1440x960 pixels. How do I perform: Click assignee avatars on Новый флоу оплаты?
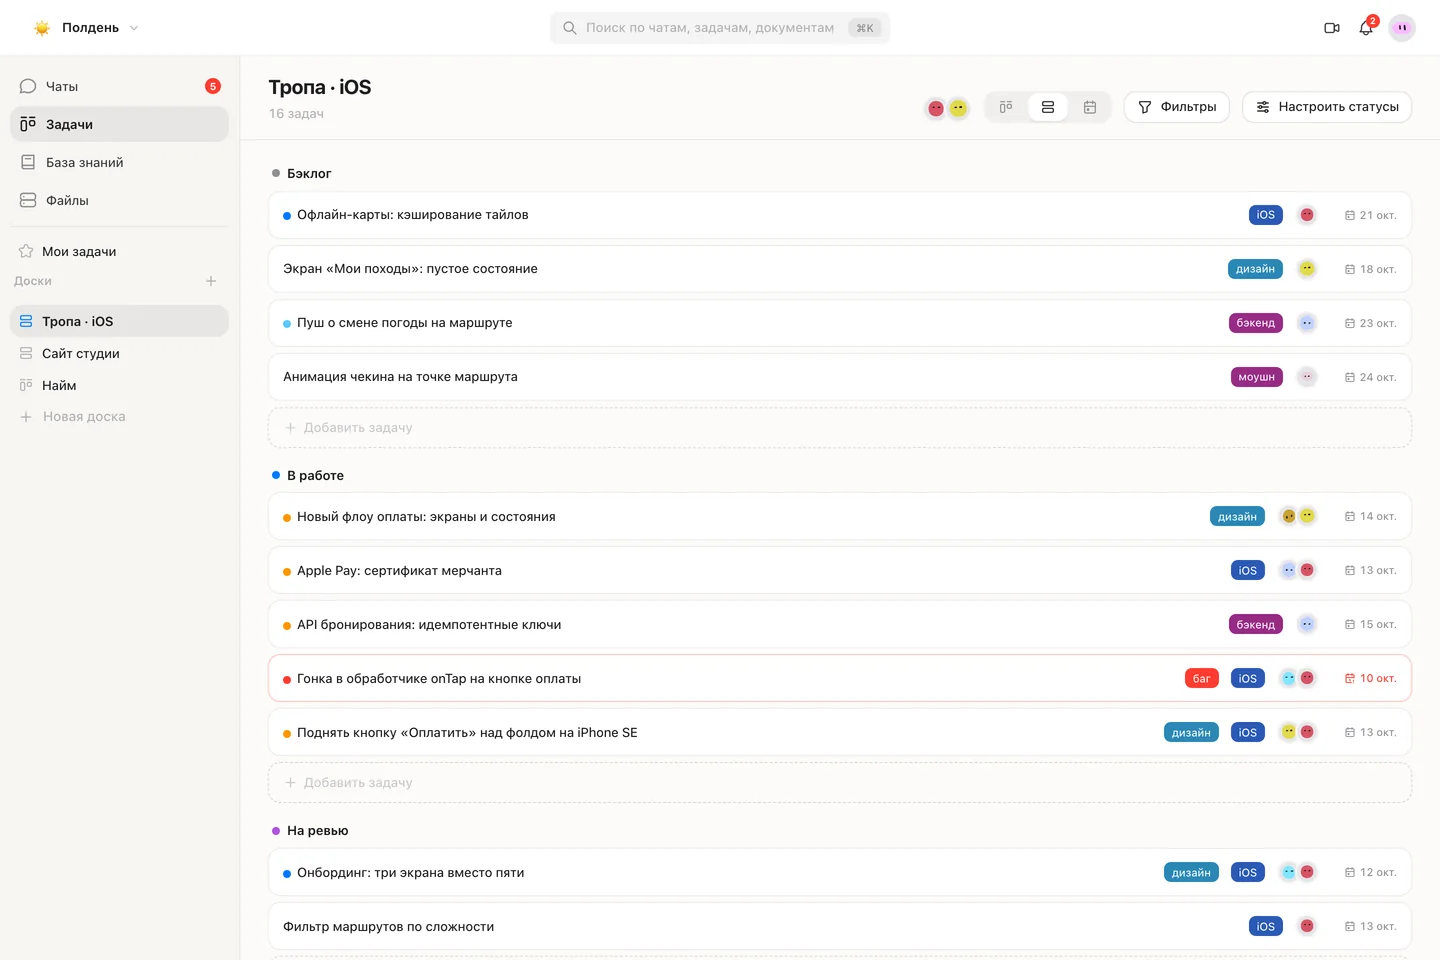click(x=1298, y=516)
